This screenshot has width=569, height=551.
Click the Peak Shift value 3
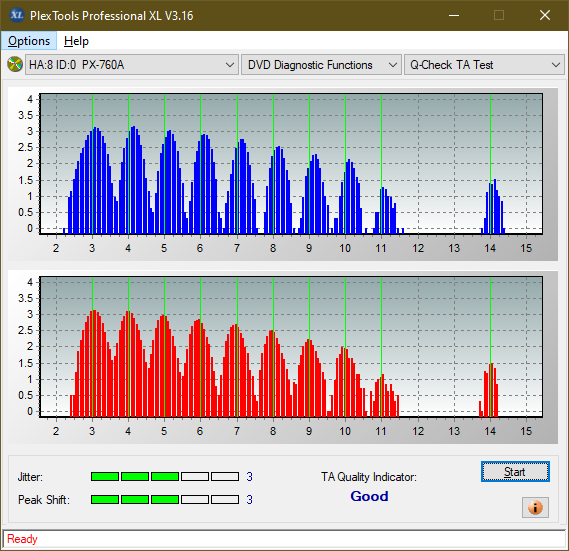point(249,500)
